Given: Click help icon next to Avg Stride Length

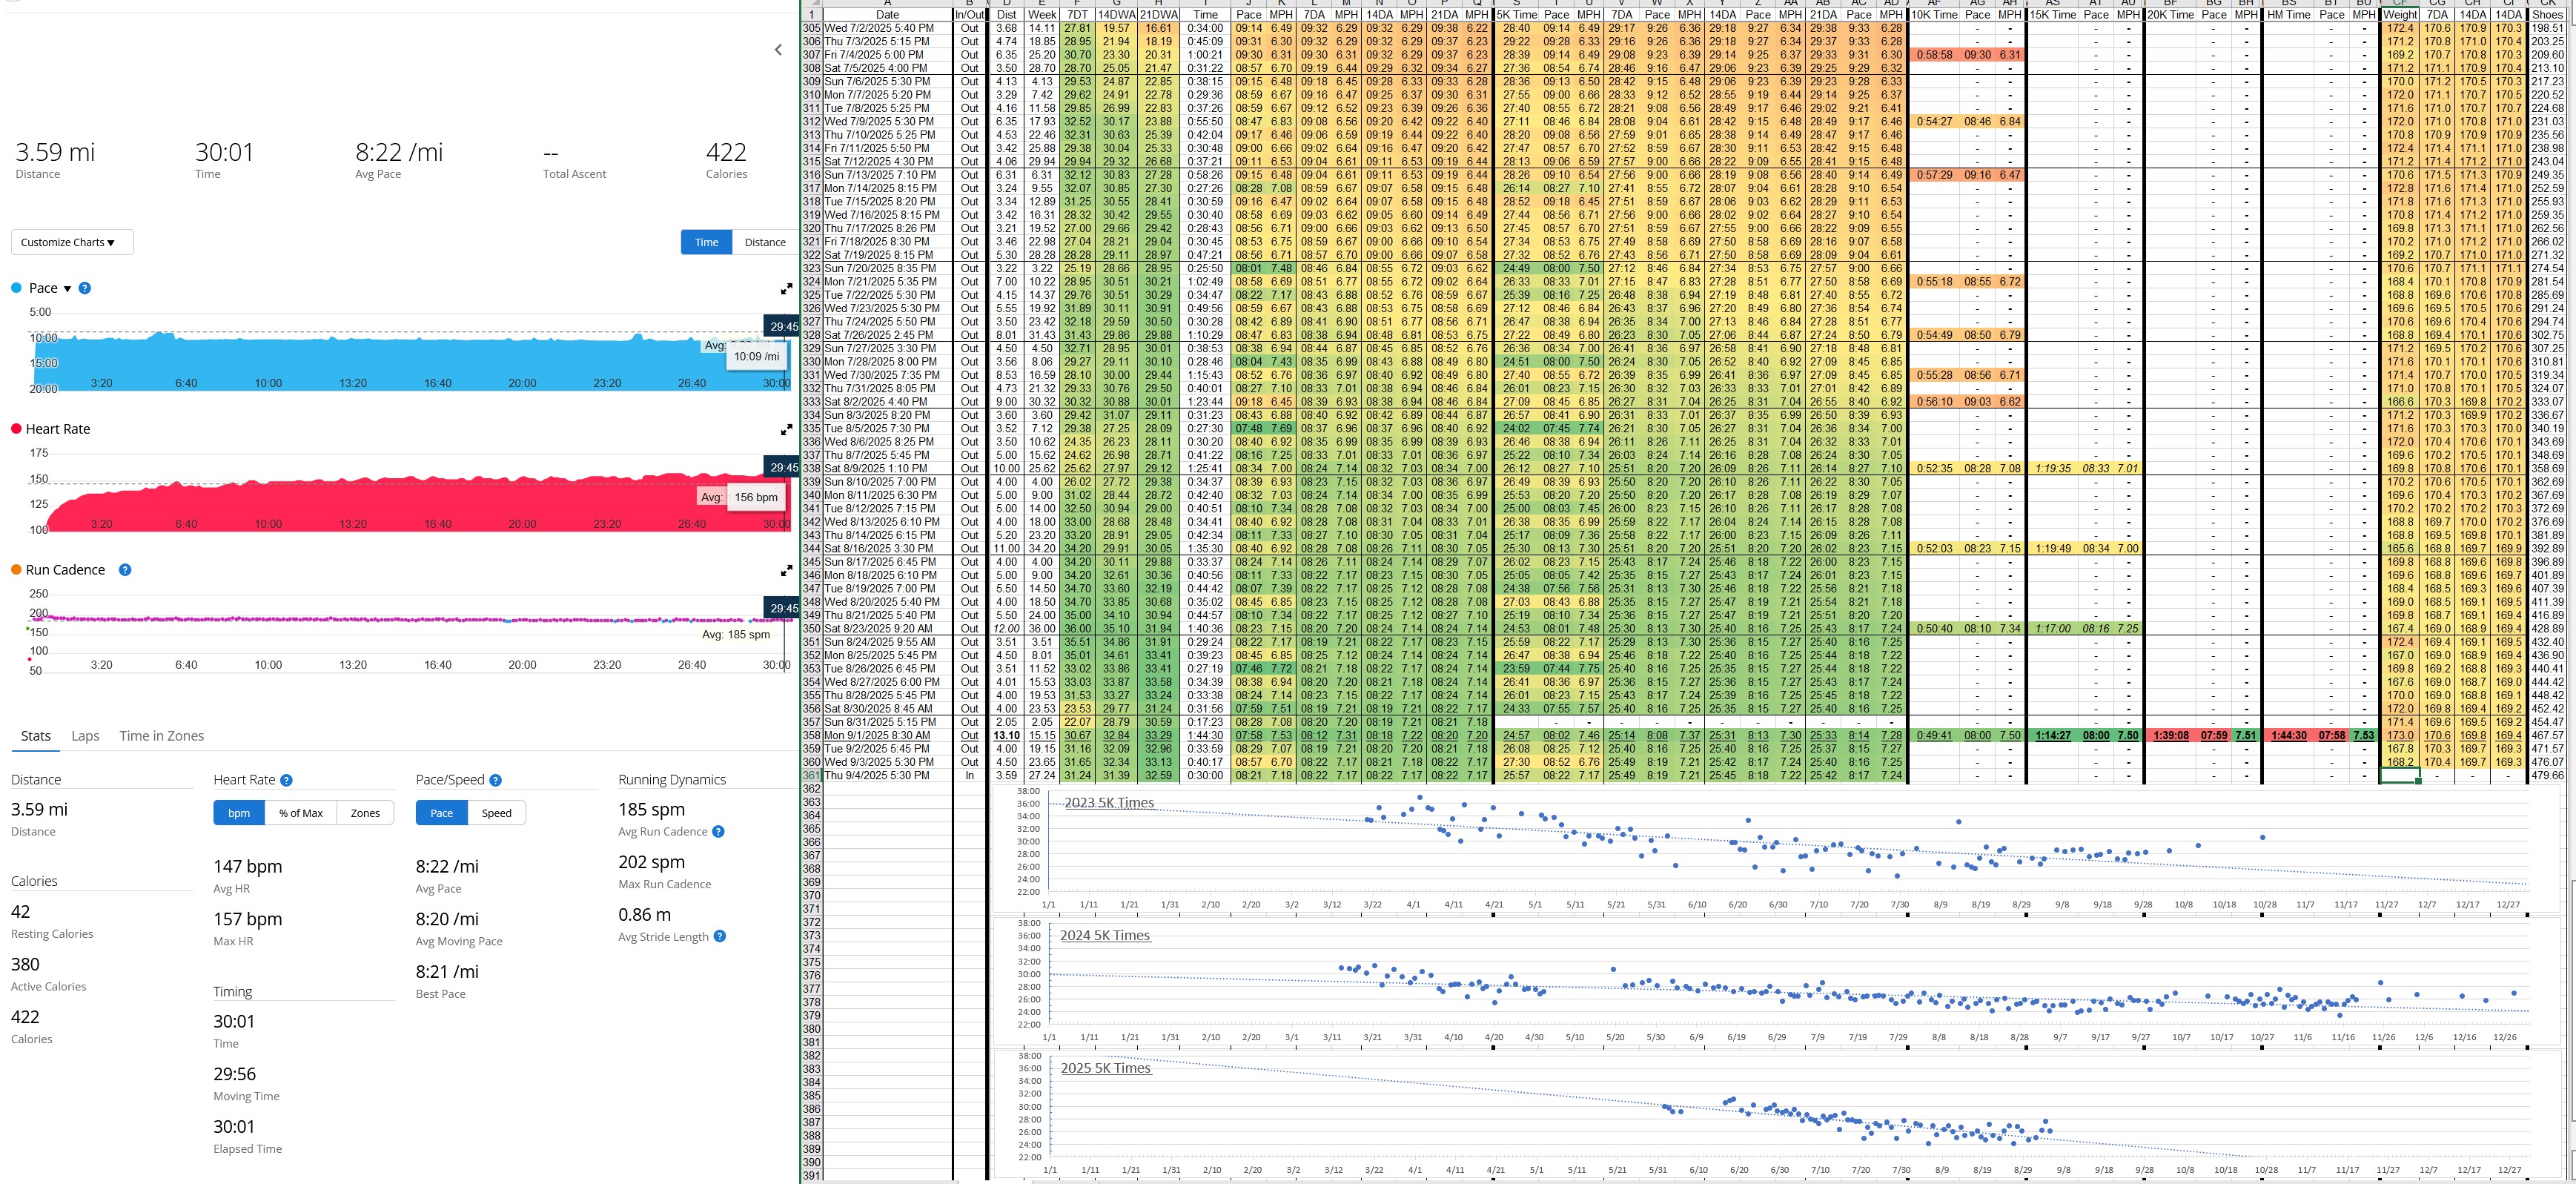Looking at the screenshot, I should pyautogui.click(x=719, y=937).
